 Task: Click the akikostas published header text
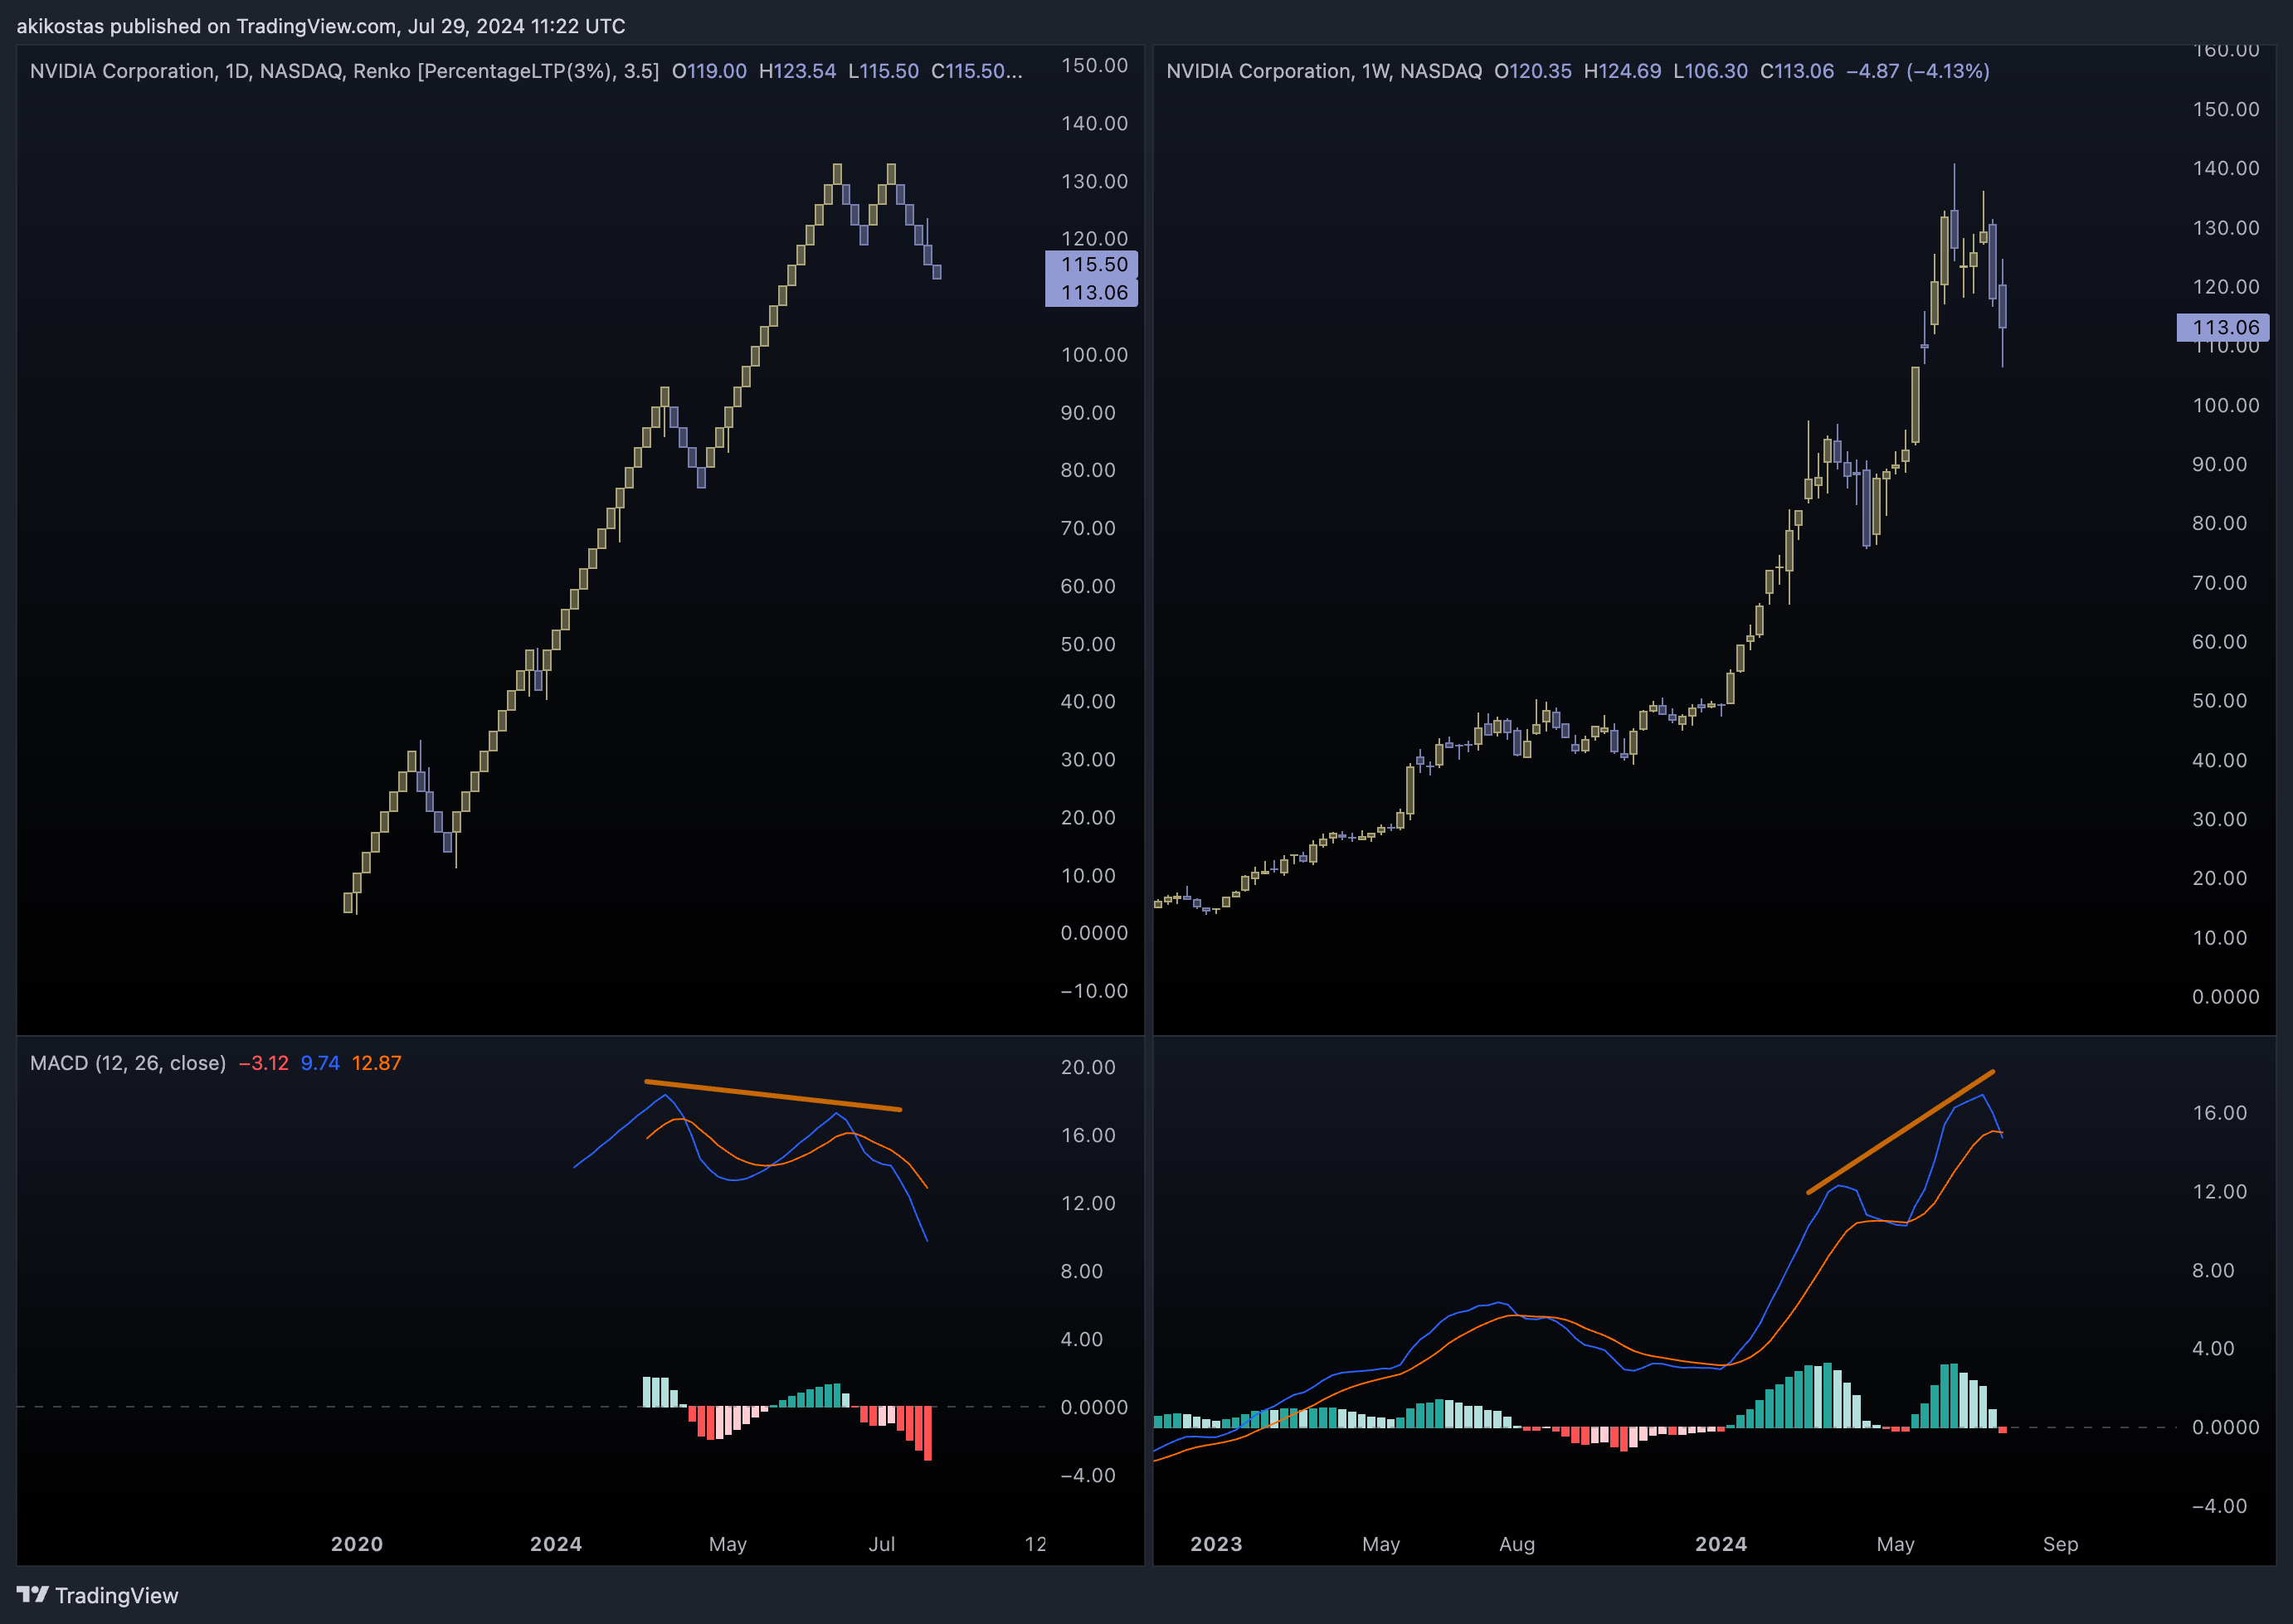(x=321, y=26)
